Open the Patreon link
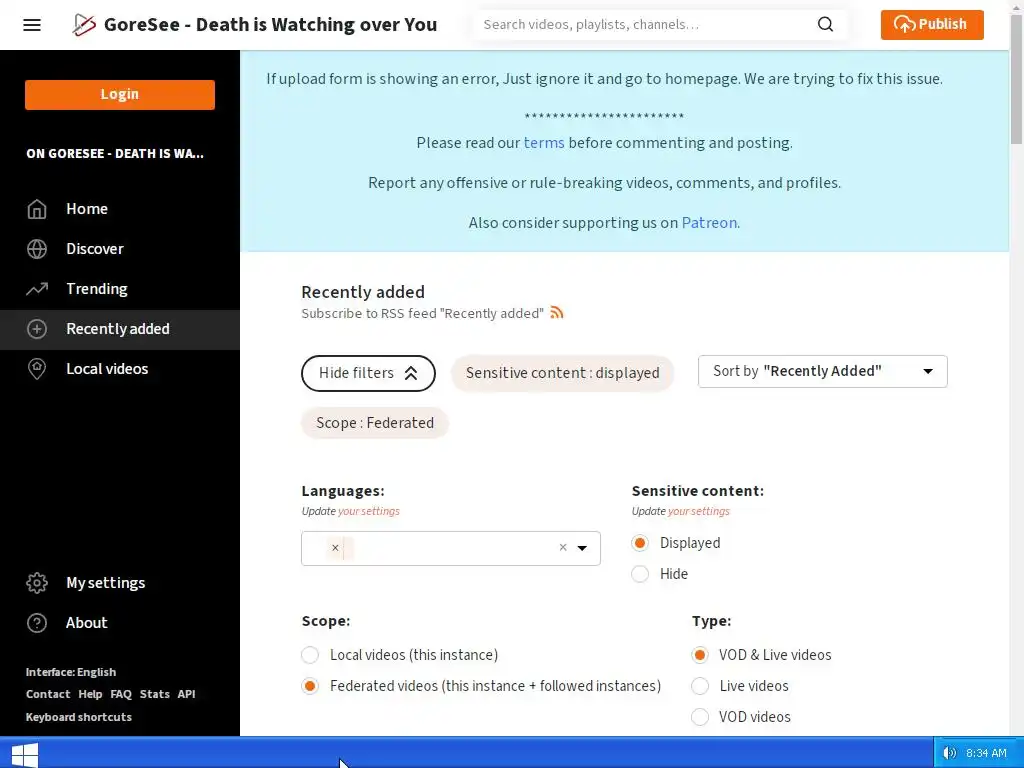Viewport: 1024px width, 768px height. pos(709,223)
